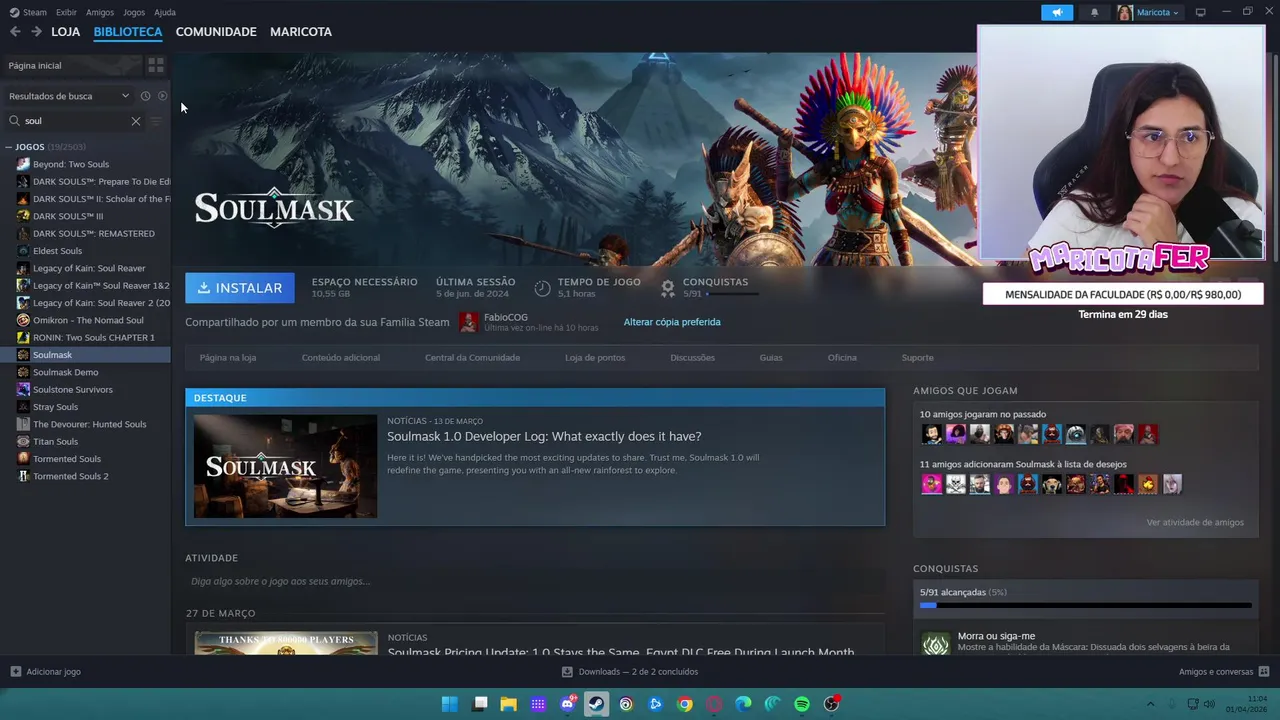Show hidden system tray icons
Screen dimensions: 1280x720
tap(1150, 704)
